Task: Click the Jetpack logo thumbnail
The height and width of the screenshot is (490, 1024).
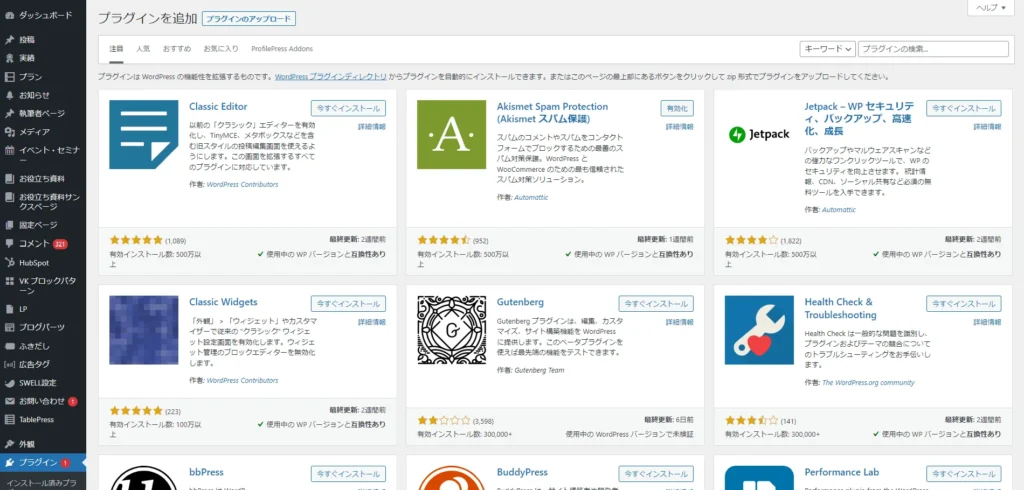Action: click(x=759, y=135)
